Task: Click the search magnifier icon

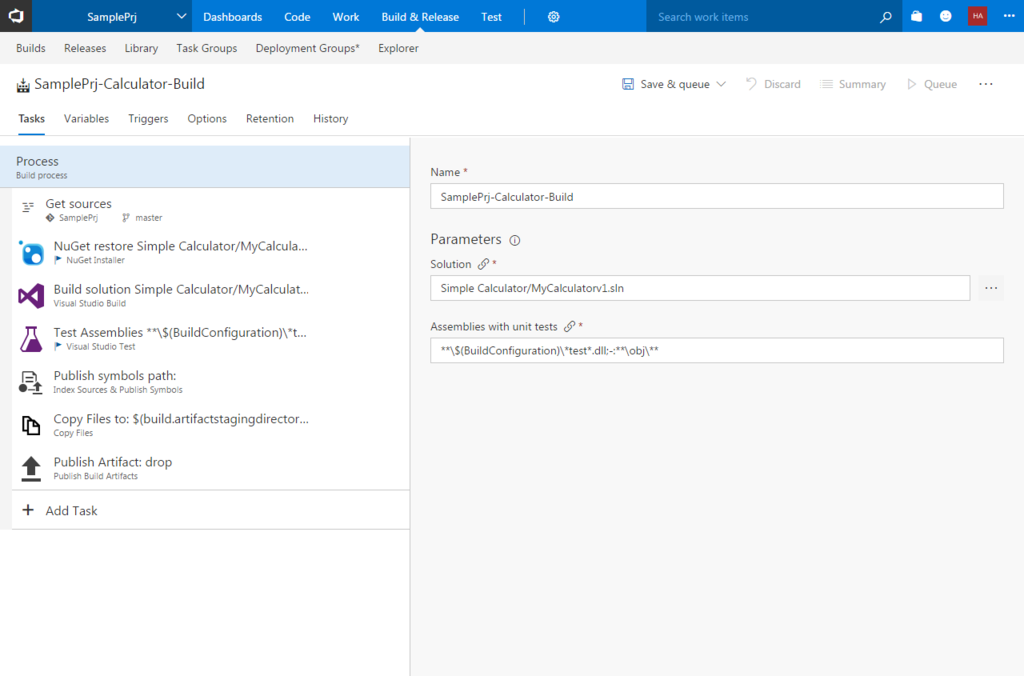Action: pyautogui.click(x=886, y=17)
